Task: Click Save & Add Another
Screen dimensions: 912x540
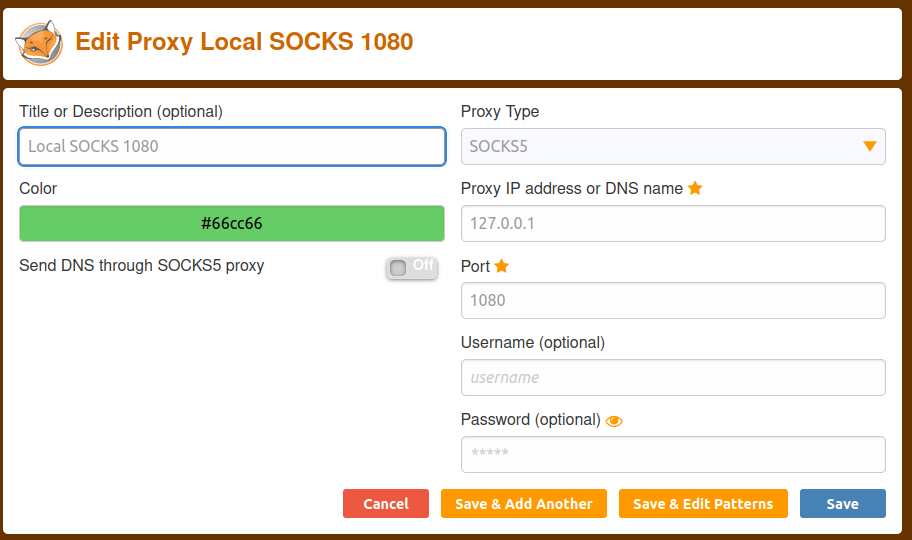Action: click(x=523, y=504)
